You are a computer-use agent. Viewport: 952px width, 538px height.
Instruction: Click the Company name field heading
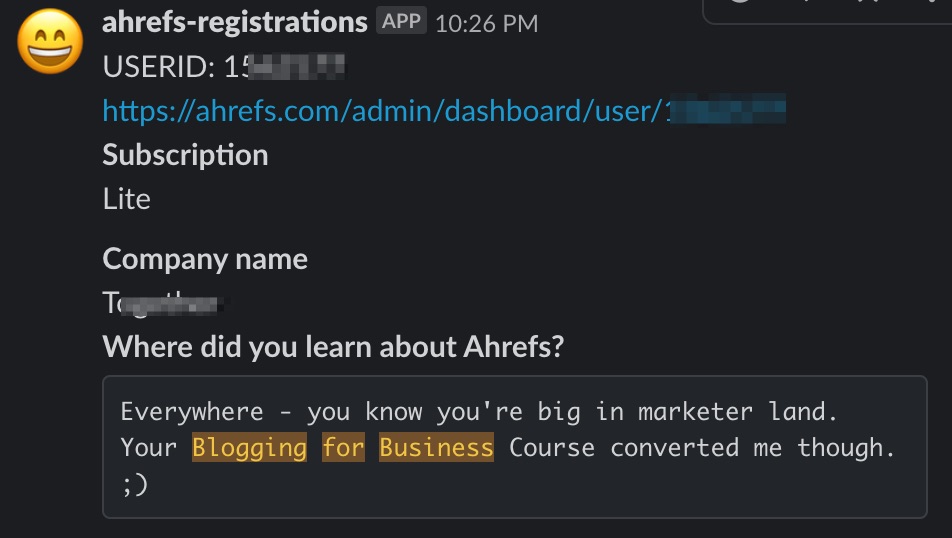[x=205, y=259]
